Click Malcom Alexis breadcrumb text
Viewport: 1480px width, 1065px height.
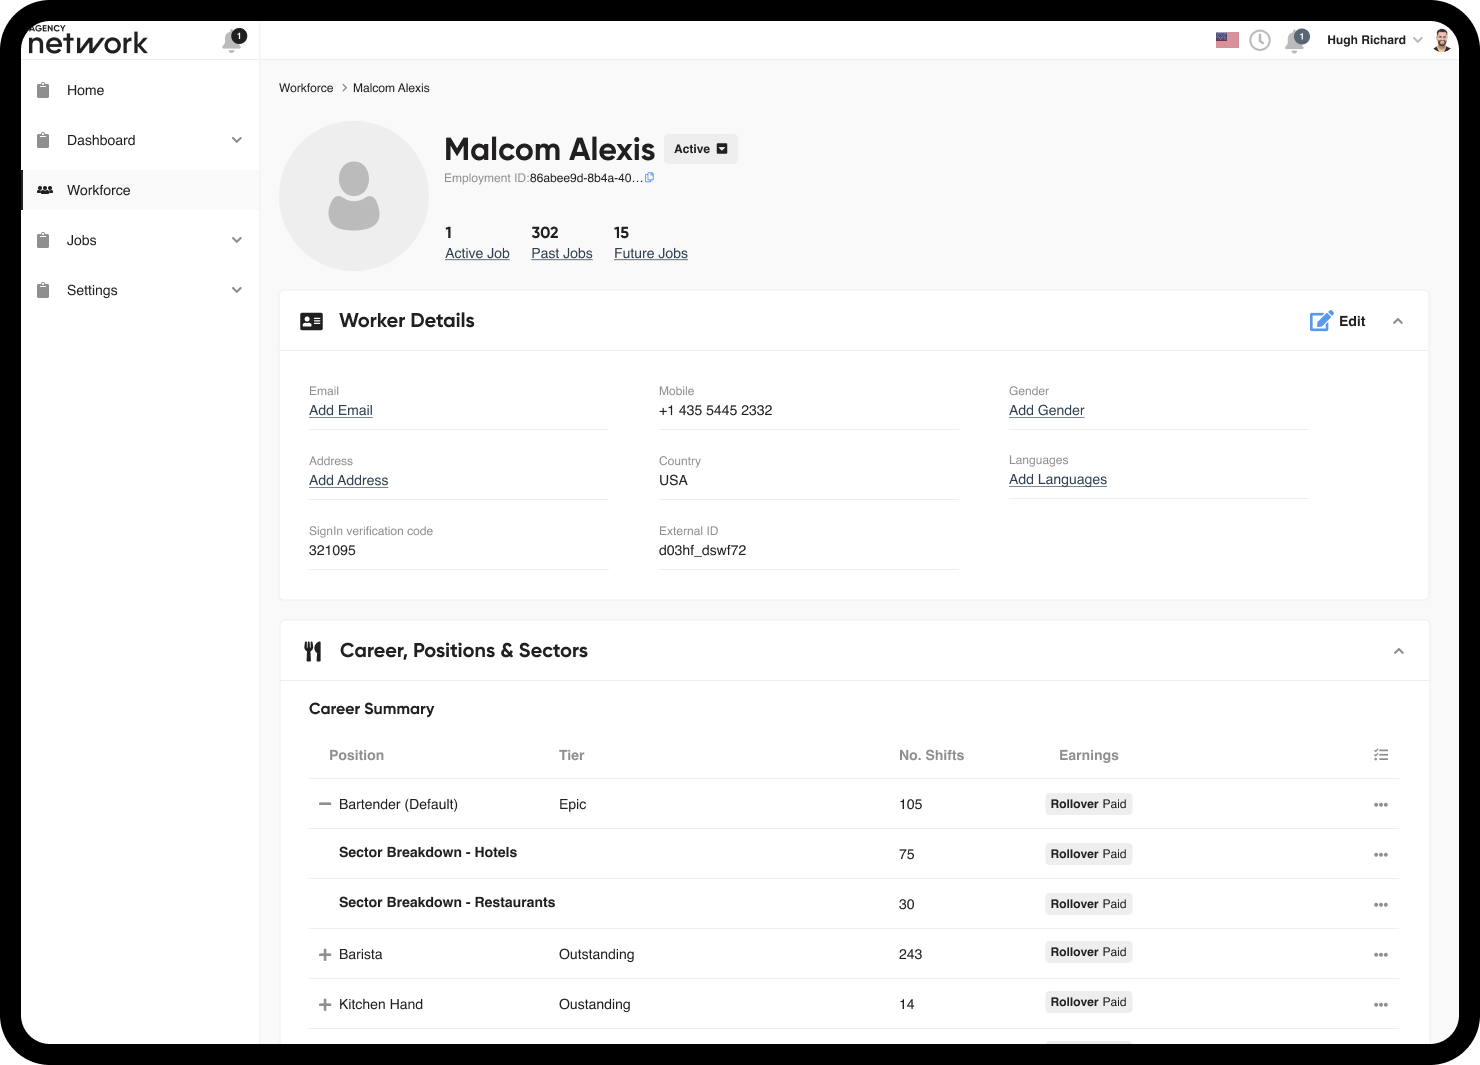click(391, 88)
